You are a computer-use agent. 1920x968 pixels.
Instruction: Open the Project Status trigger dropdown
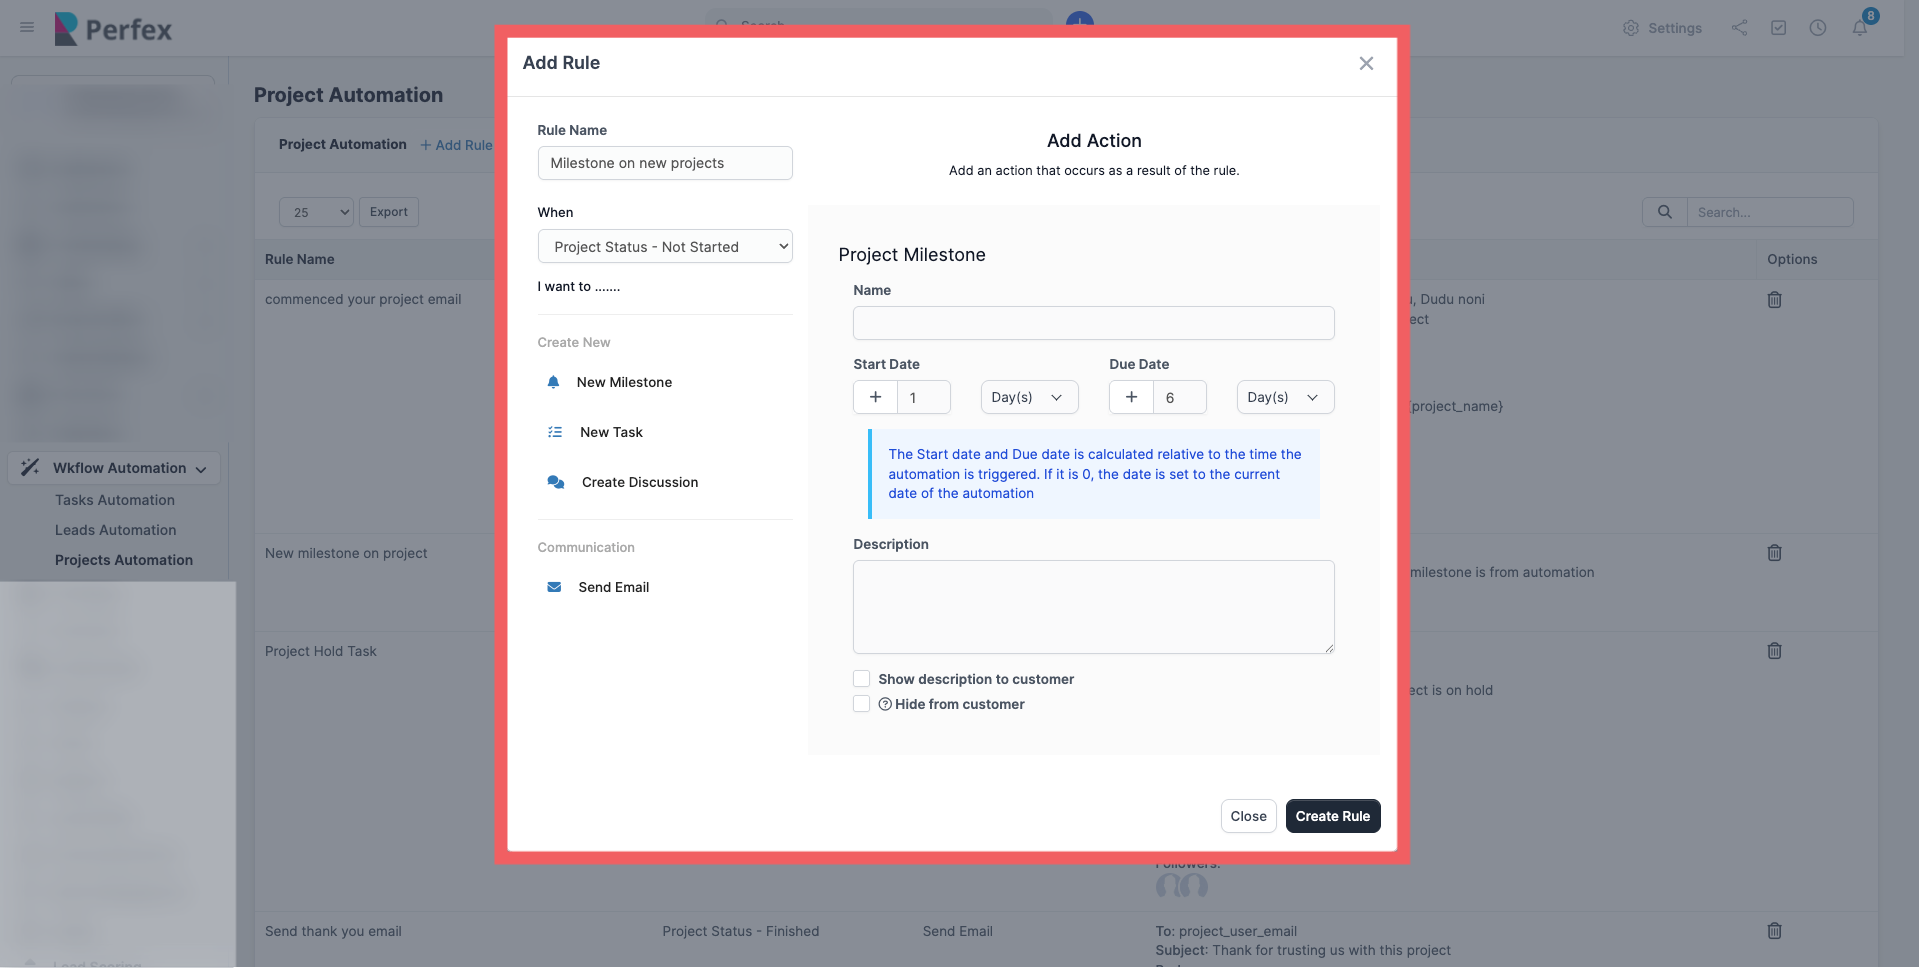(x=665, y=246)
